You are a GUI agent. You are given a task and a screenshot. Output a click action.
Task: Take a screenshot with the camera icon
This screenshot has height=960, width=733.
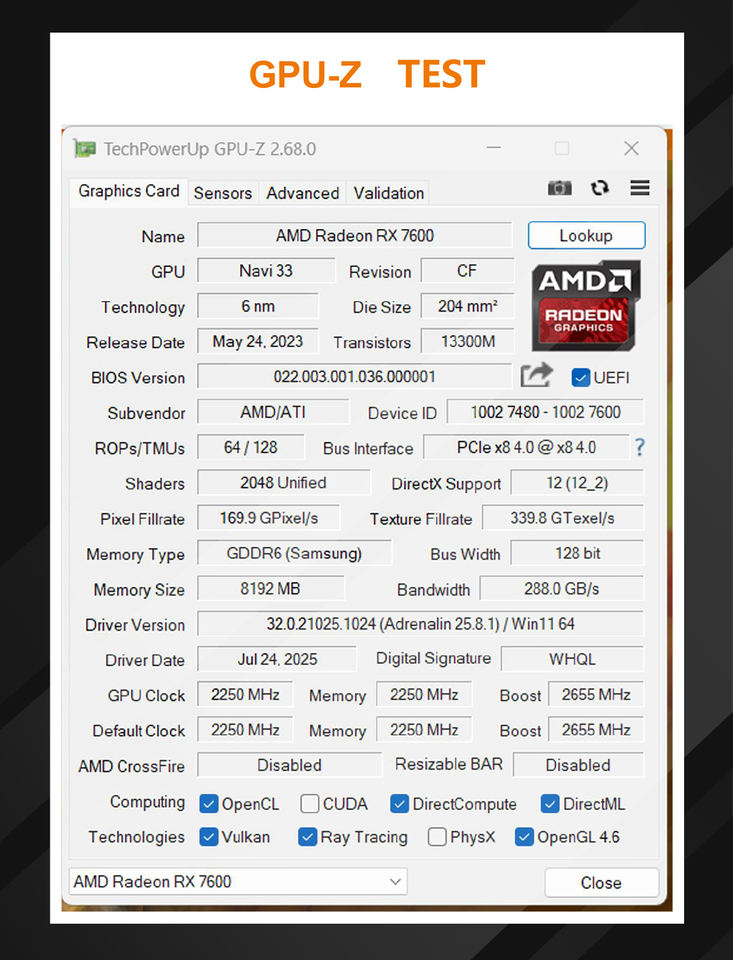(559, 188)
